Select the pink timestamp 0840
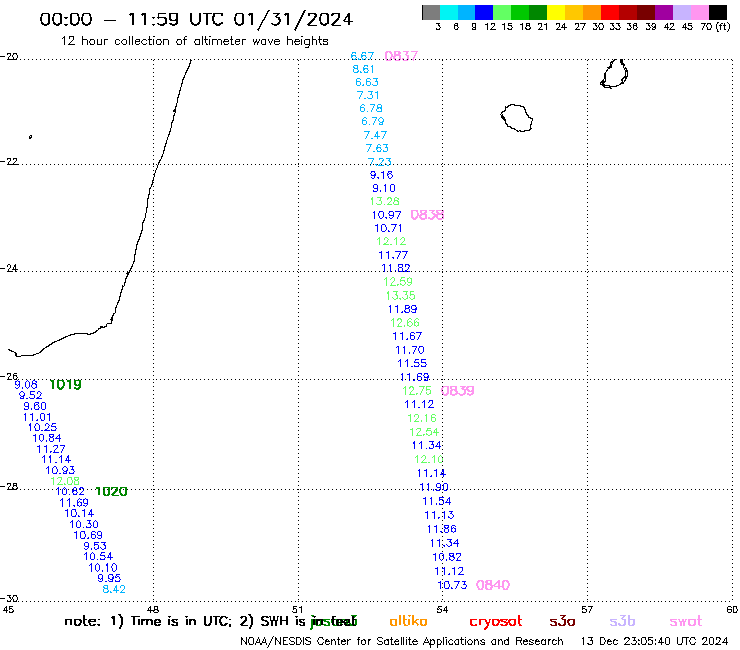This screenshot has width=740, height=650. (493, 585)
